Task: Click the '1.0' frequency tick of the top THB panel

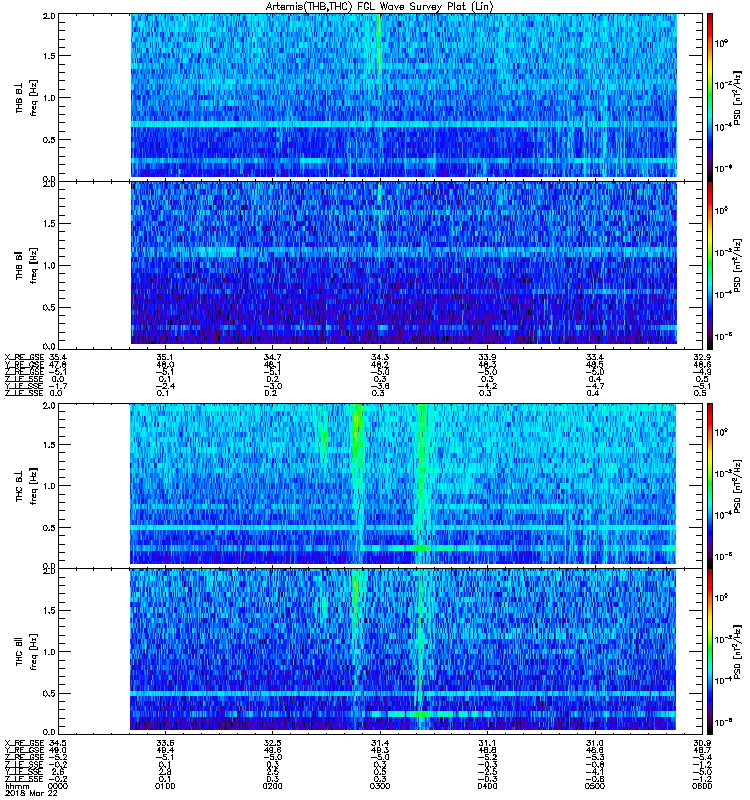Action: tap(49, 98)
